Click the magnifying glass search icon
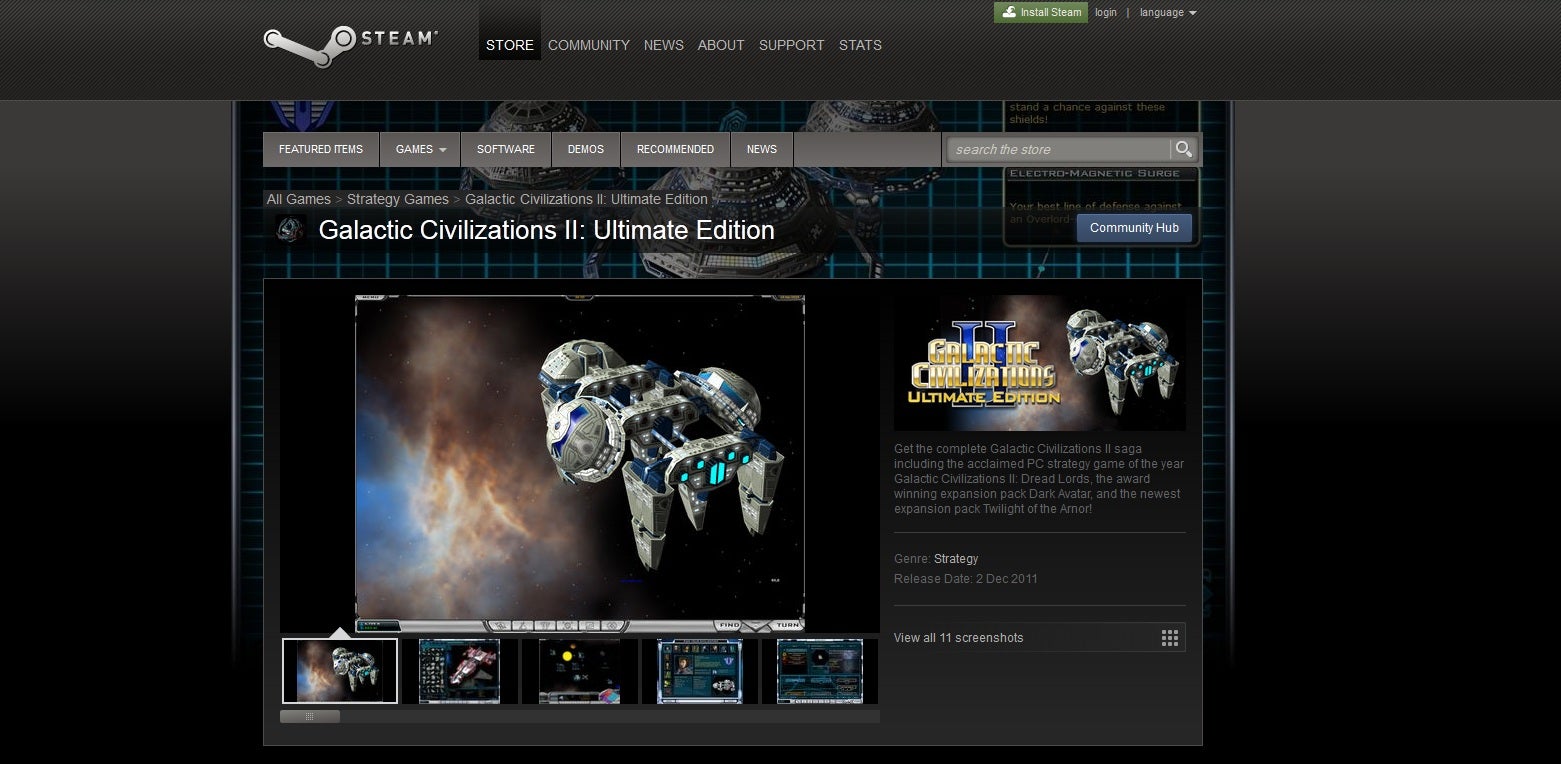1561x764 pixels. coord(1184,149)
